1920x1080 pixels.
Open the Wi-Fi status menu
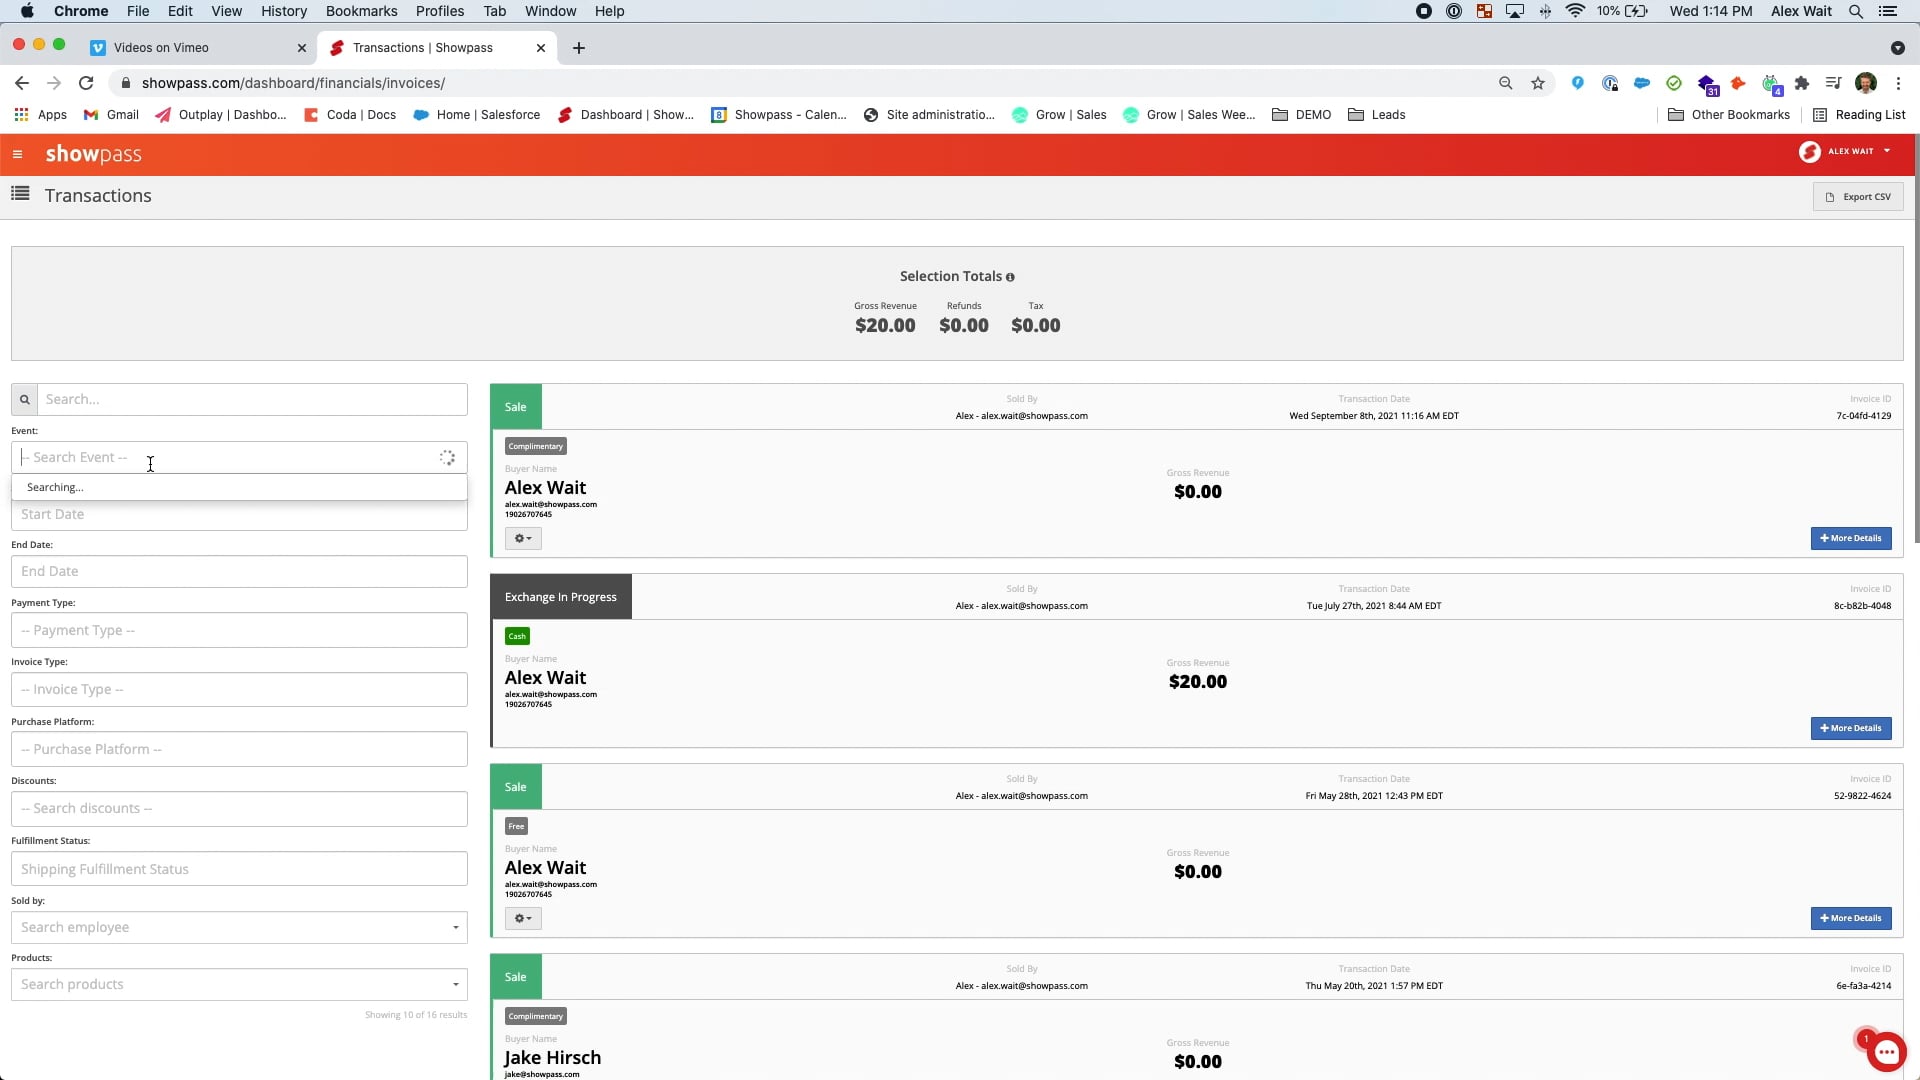coord(1575,11)
